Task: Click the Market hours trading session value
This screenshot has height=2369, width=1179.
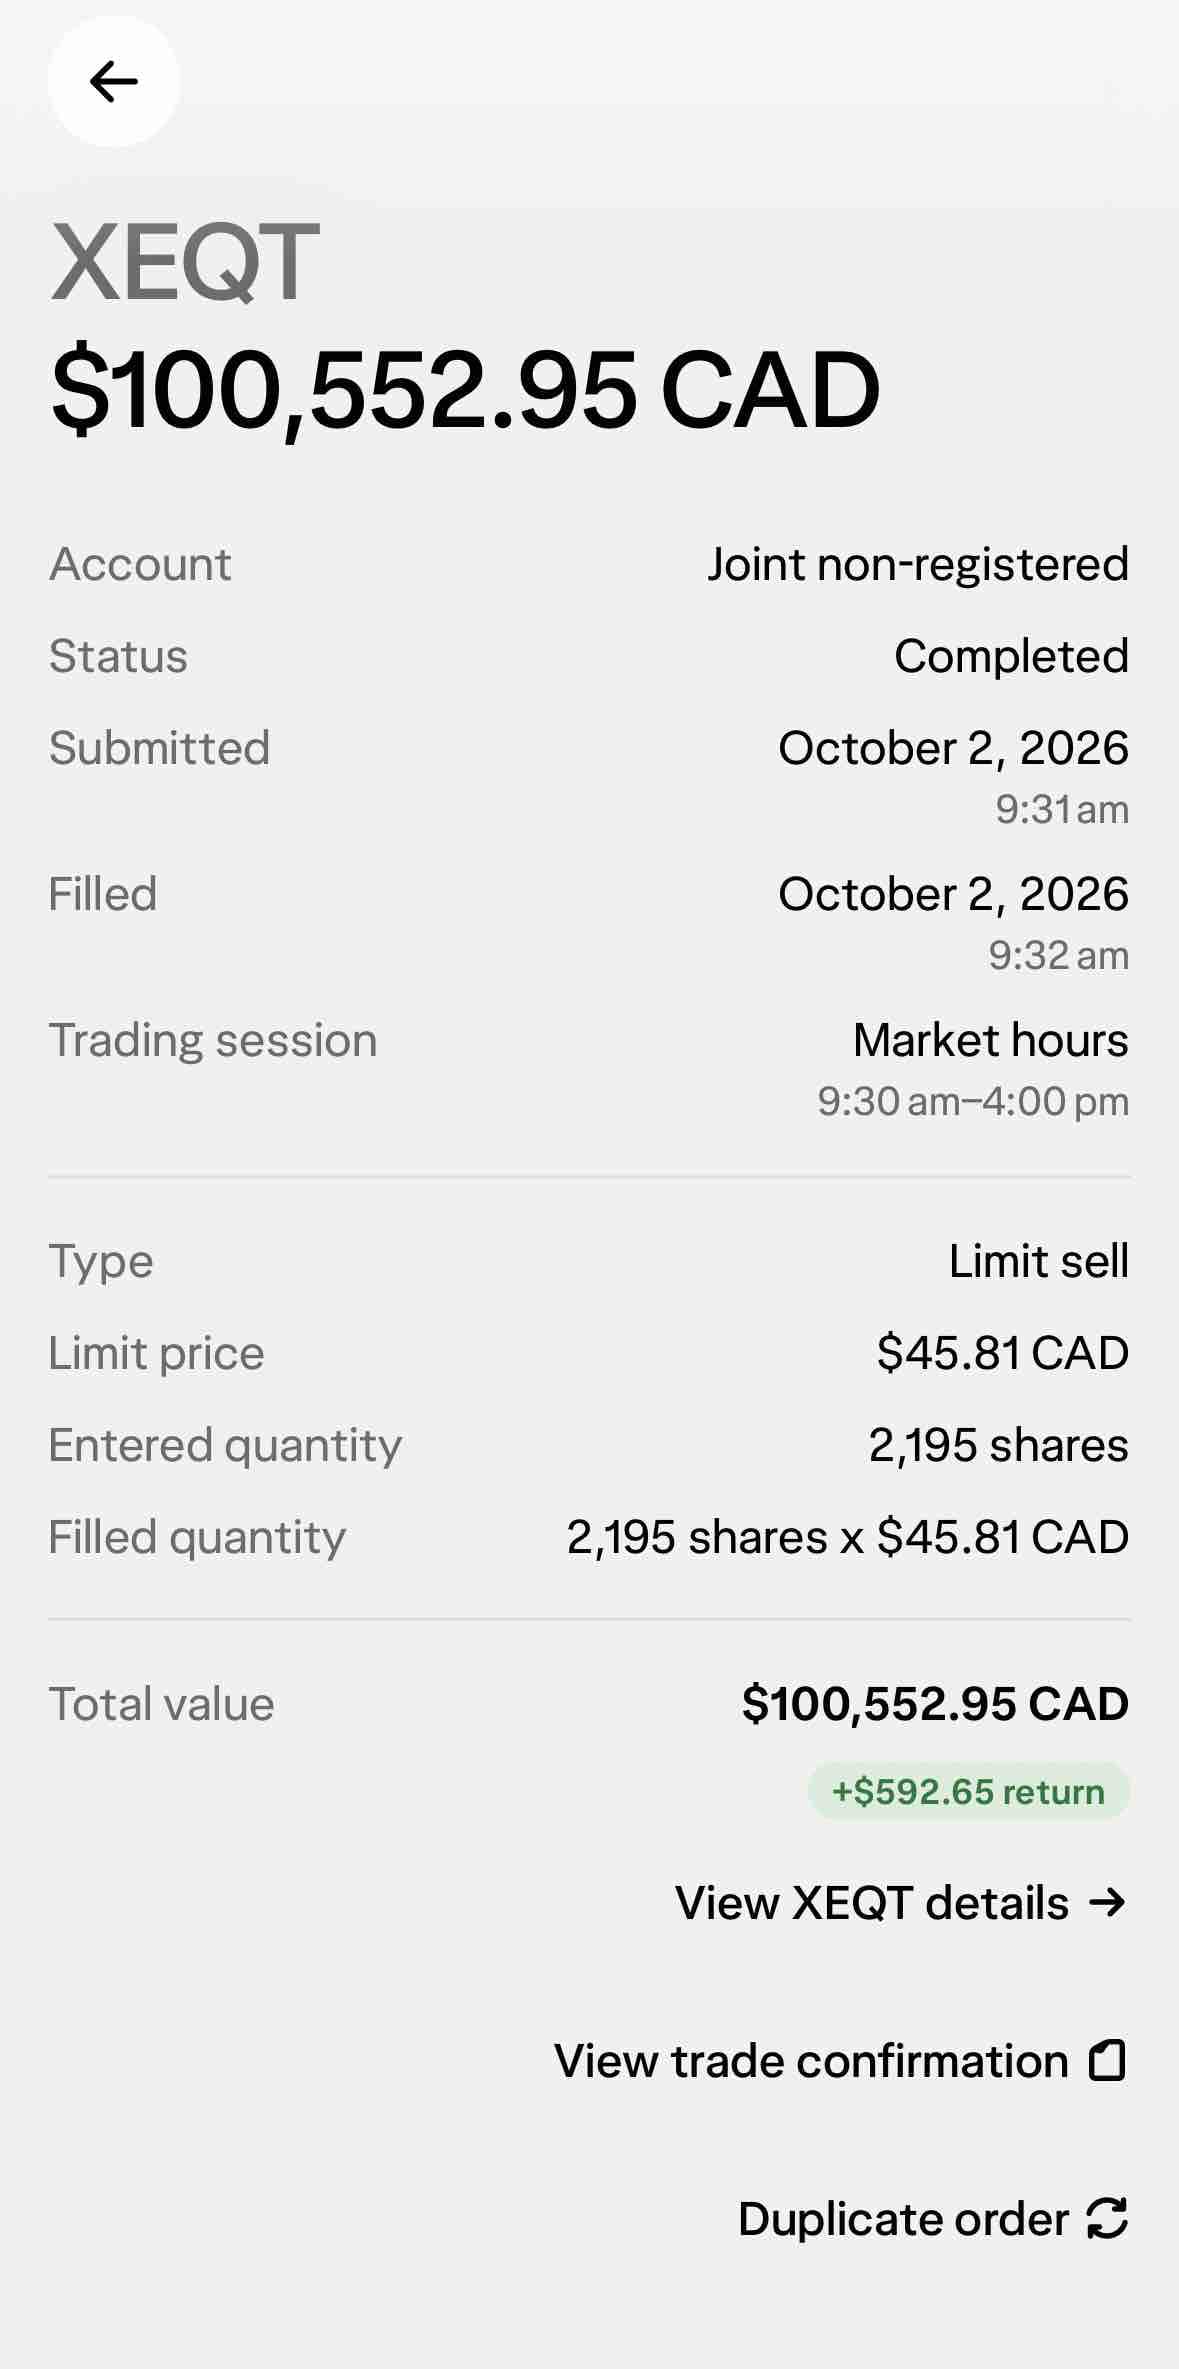Action: (990, 1040)
